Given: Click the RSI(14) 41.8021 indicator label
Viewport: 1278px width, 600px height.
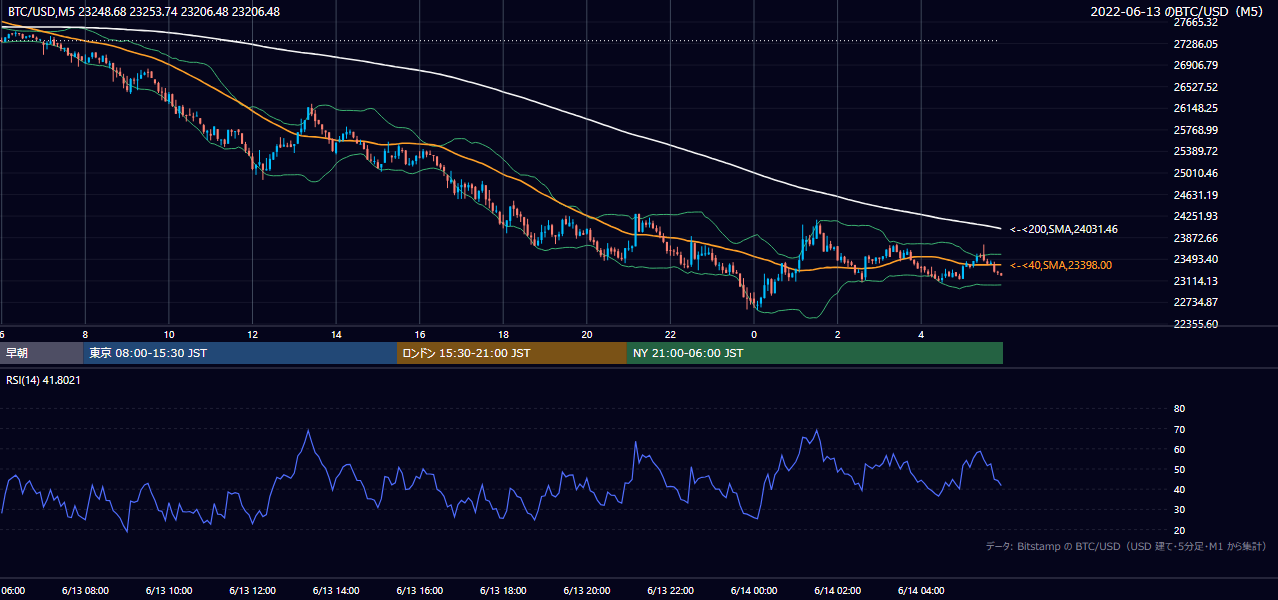Looking at the screenshot, I should [x=44, y=380].
